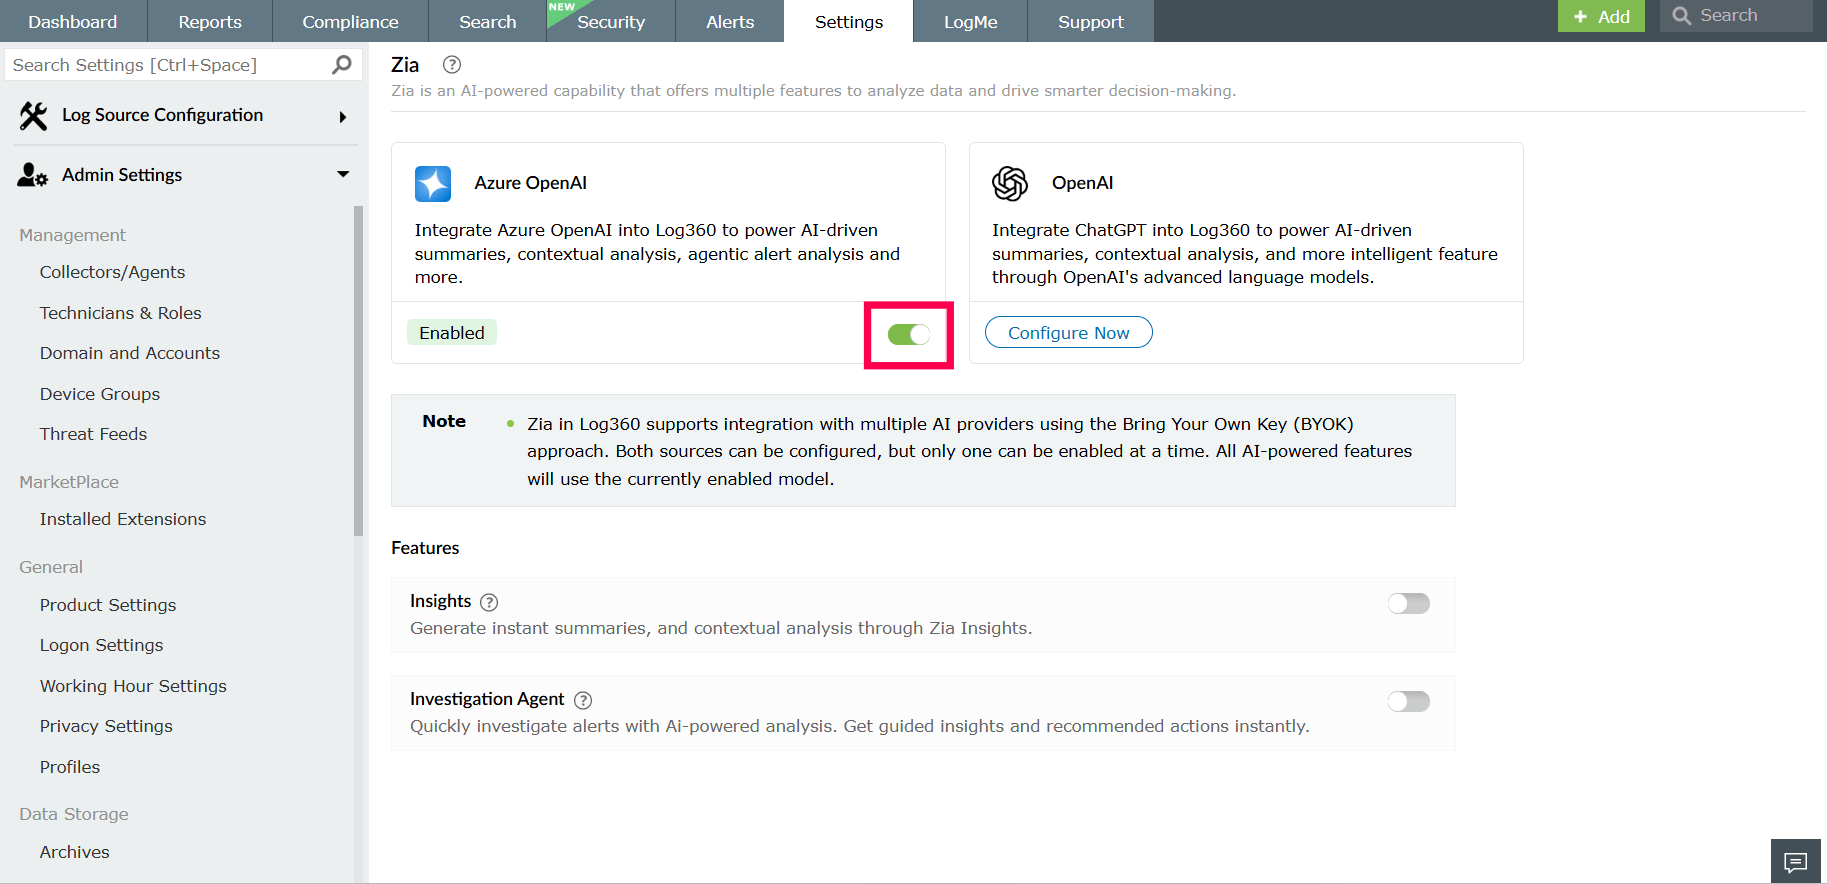
Task: Open the chat feedback icon
Action: click(1796, 862)
